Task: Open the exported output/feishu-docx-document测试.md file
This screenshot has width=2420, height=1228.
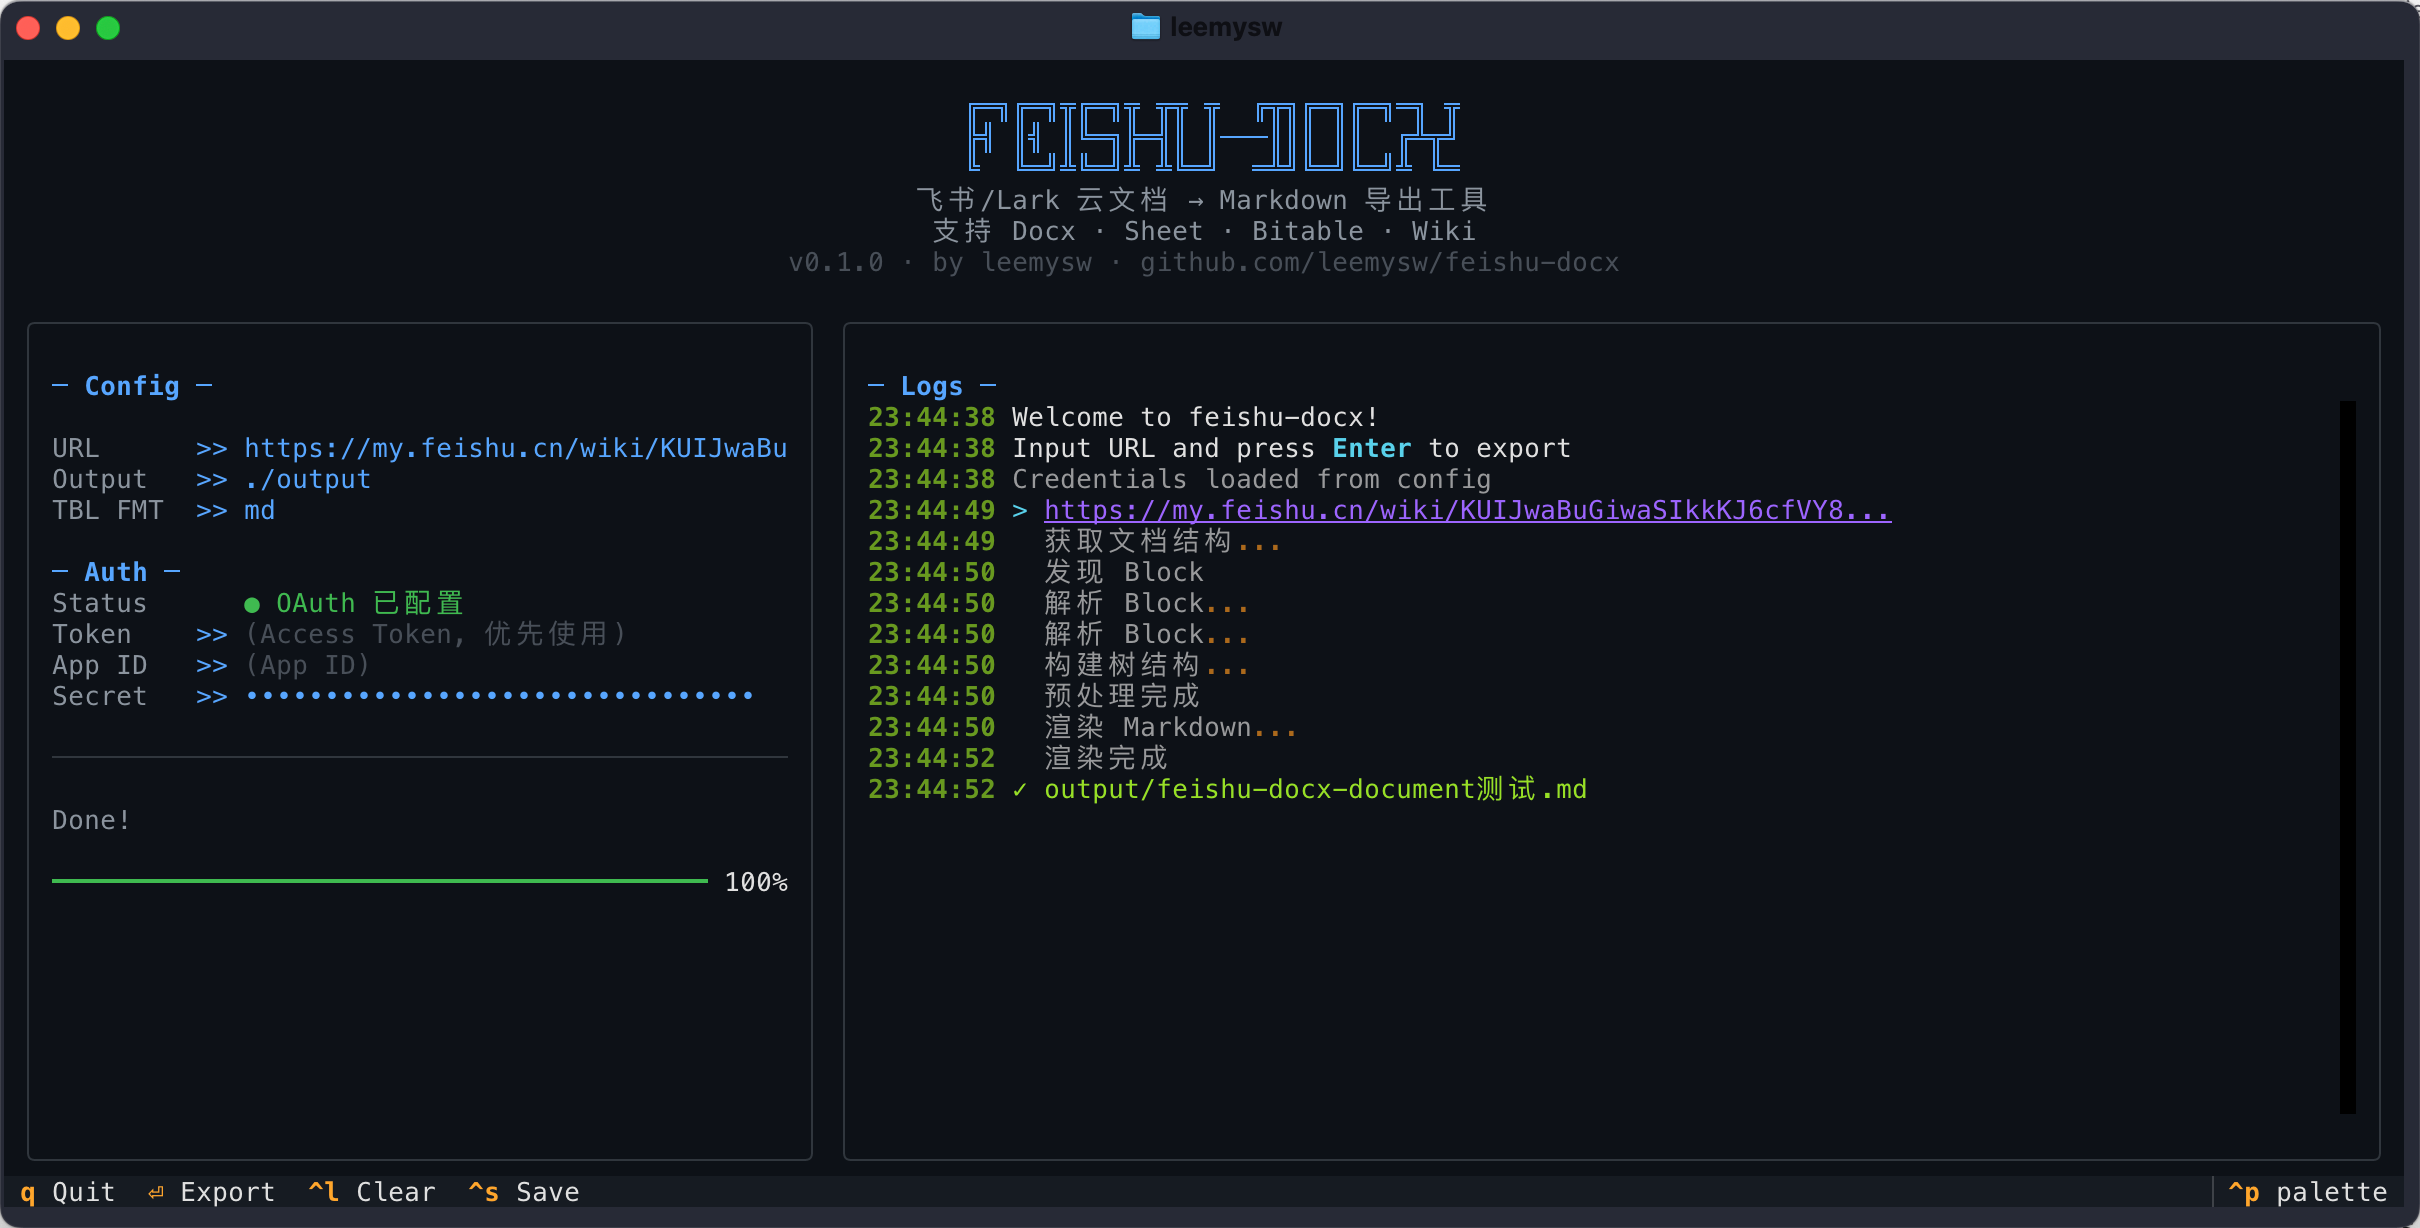Action: point(1316,789)
